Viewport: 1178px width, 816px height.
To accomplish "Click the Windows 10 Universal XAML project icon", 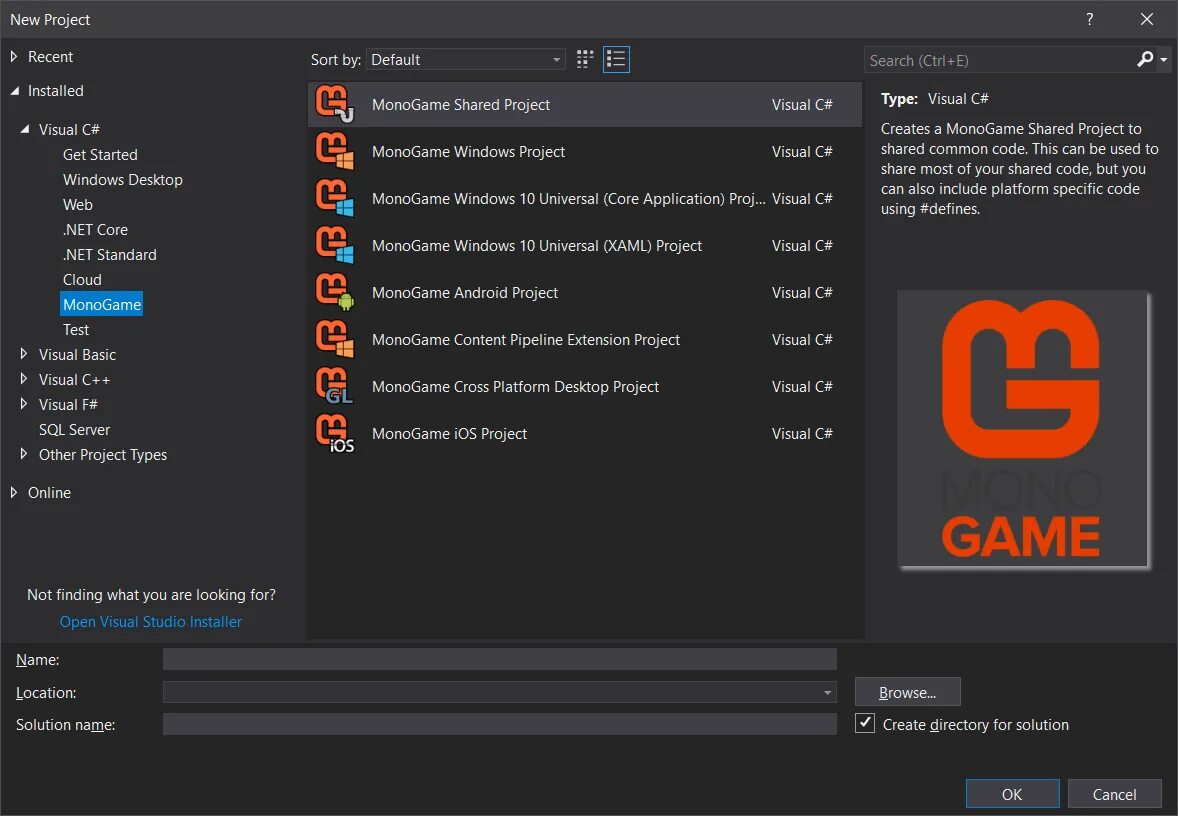I will 334,245.
